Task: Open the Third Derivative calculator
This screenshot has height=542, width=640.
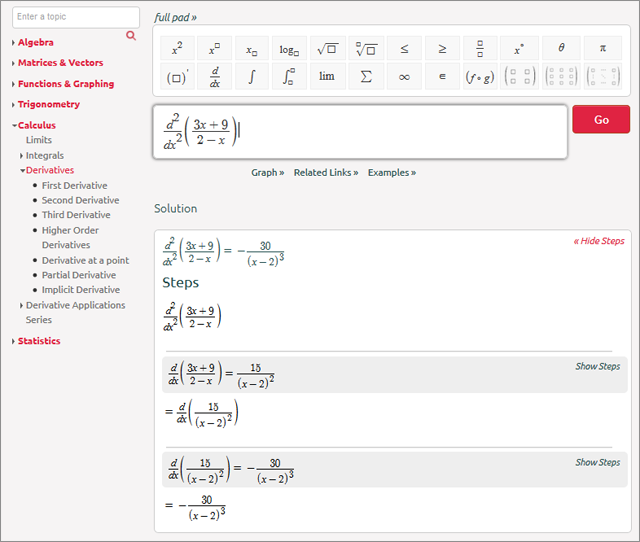Action: pyautogui.click(x=76, y=215)
